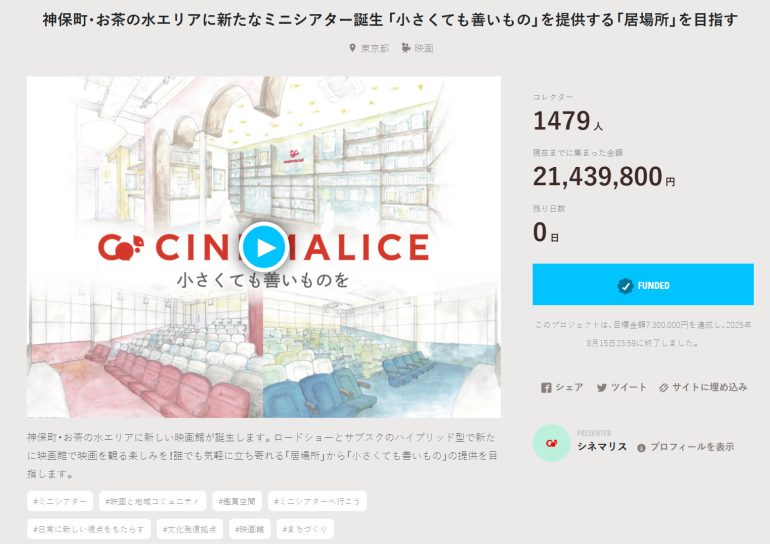The image size is (770, 544).
Task: Select the #映画と地域コミュニティ tag
Action: 153,500
